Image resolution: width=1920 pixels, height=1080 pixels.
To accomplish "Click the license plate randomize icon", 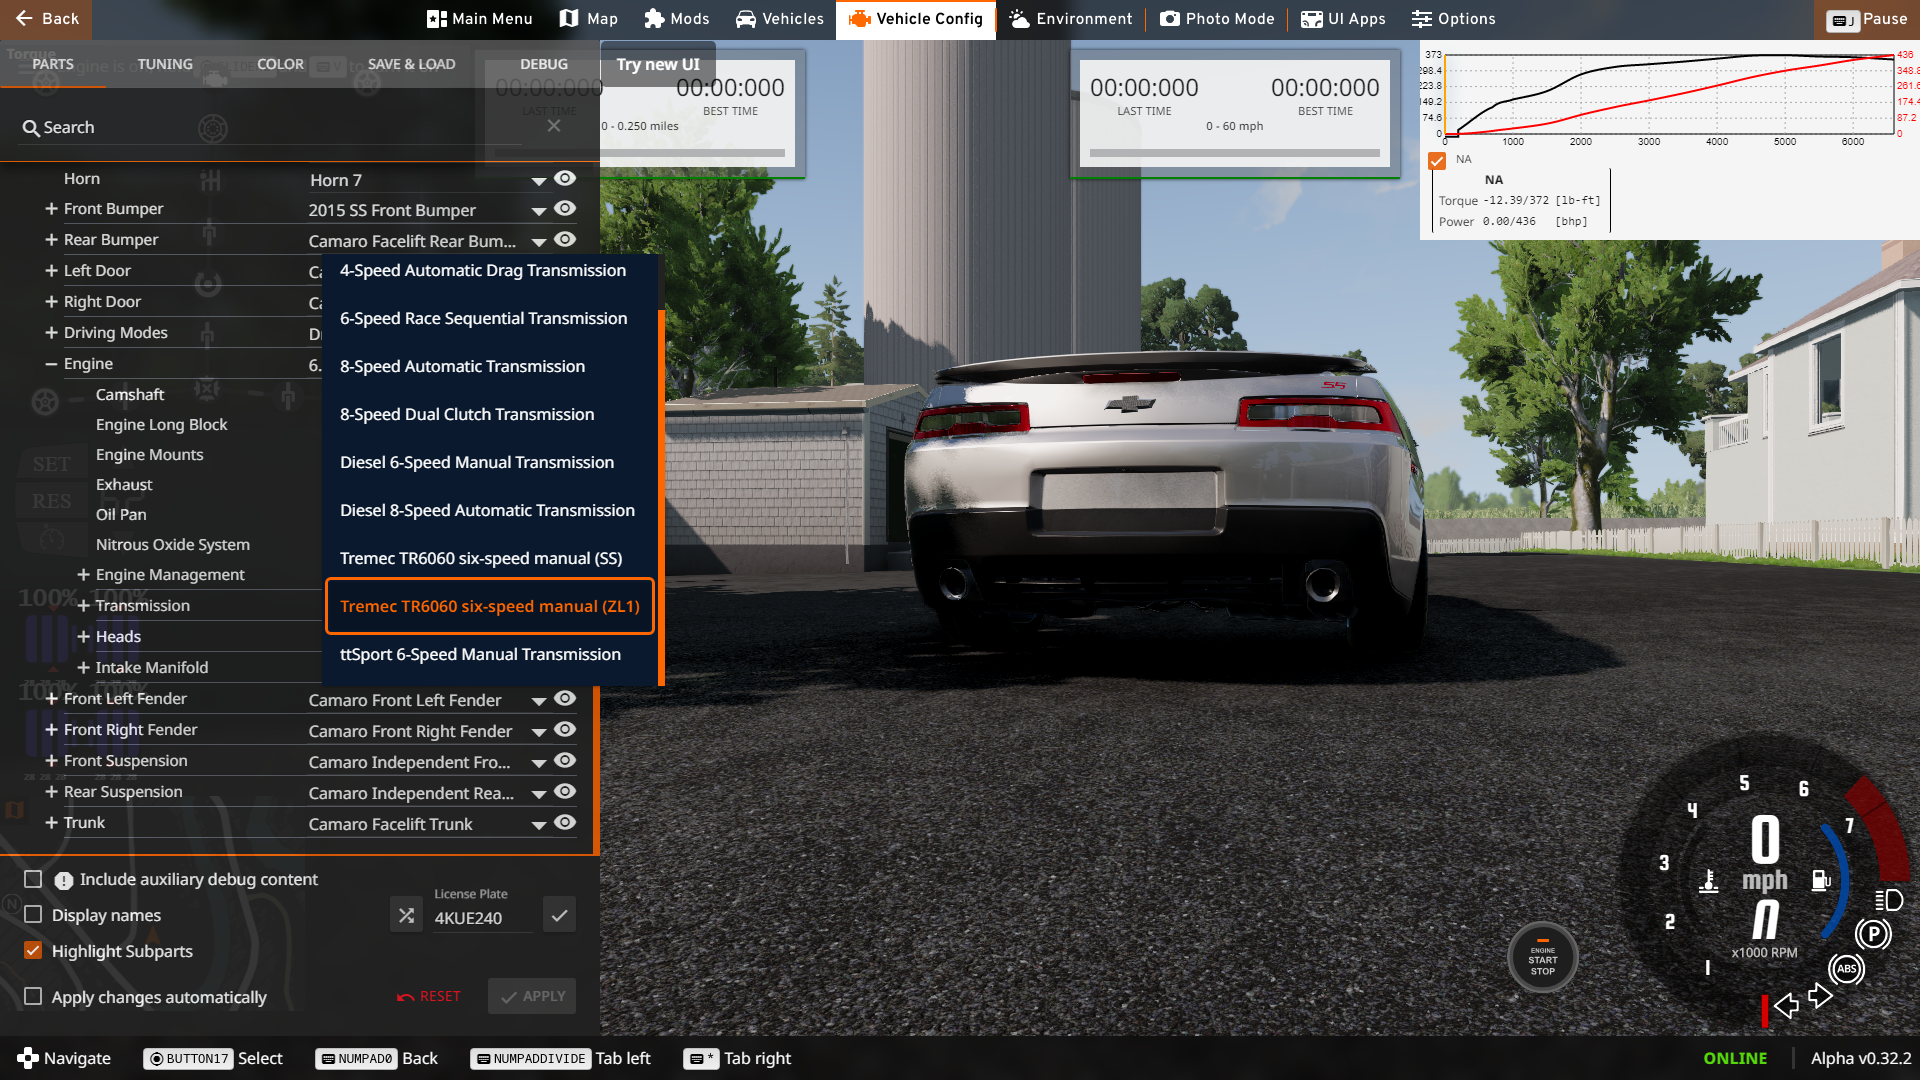I will tap(406, 915).
